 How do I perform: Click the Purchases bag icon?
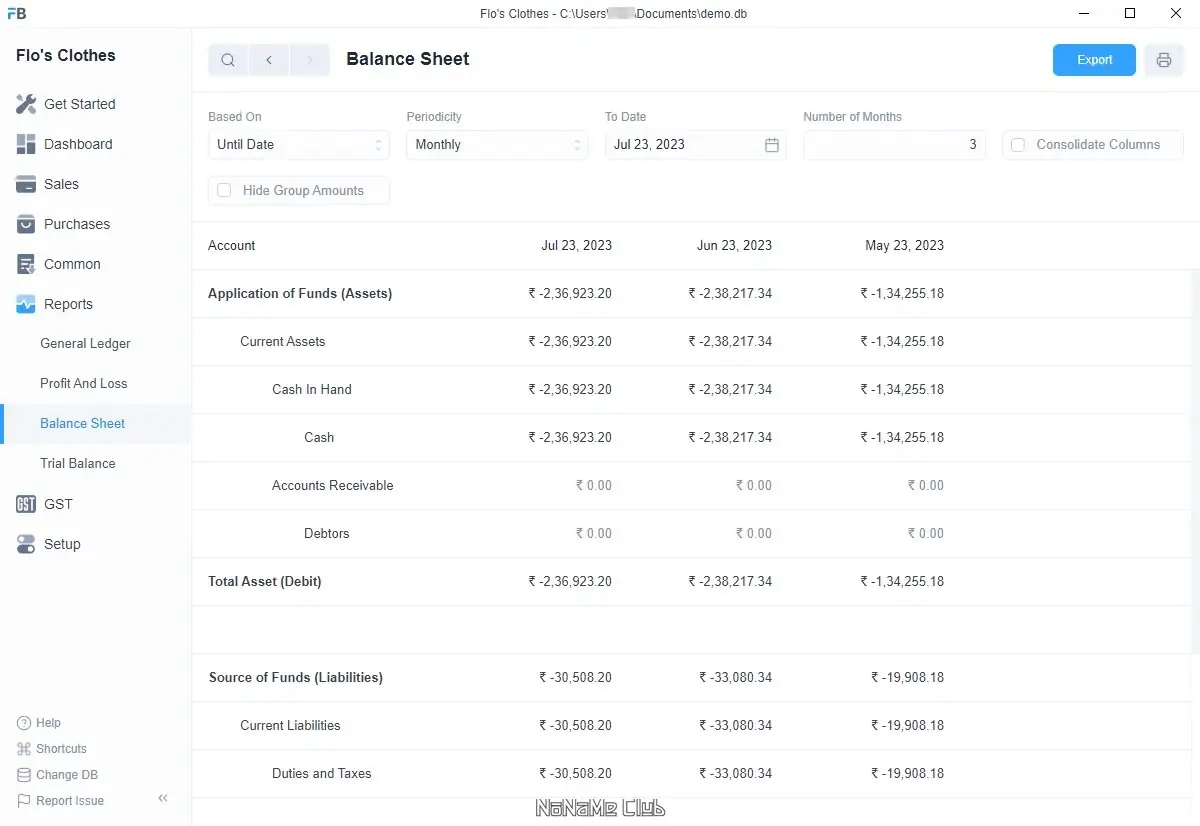[26, 224]
